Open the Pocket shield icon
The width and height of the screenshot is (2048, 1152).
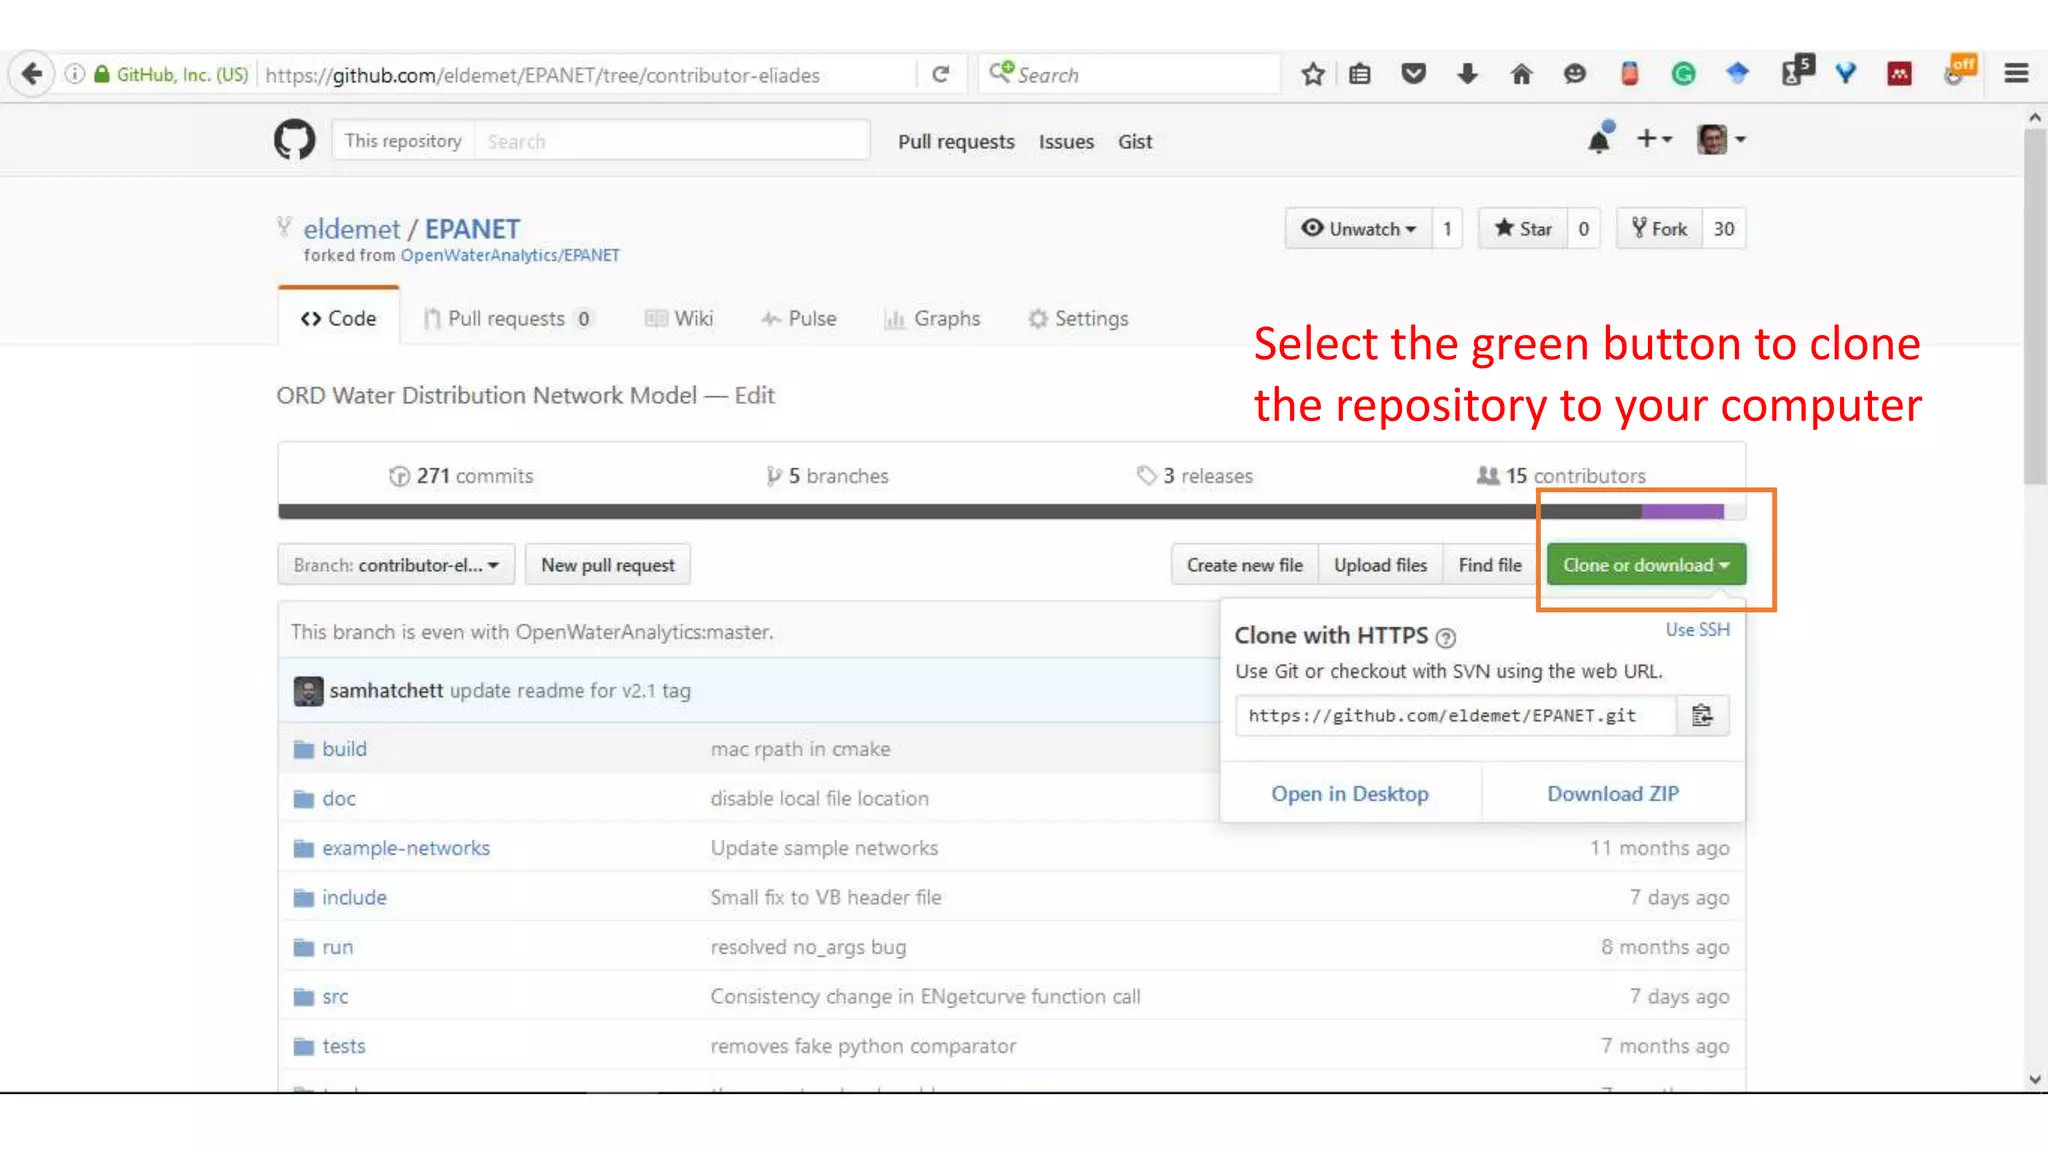click(x=1413, y=74)
